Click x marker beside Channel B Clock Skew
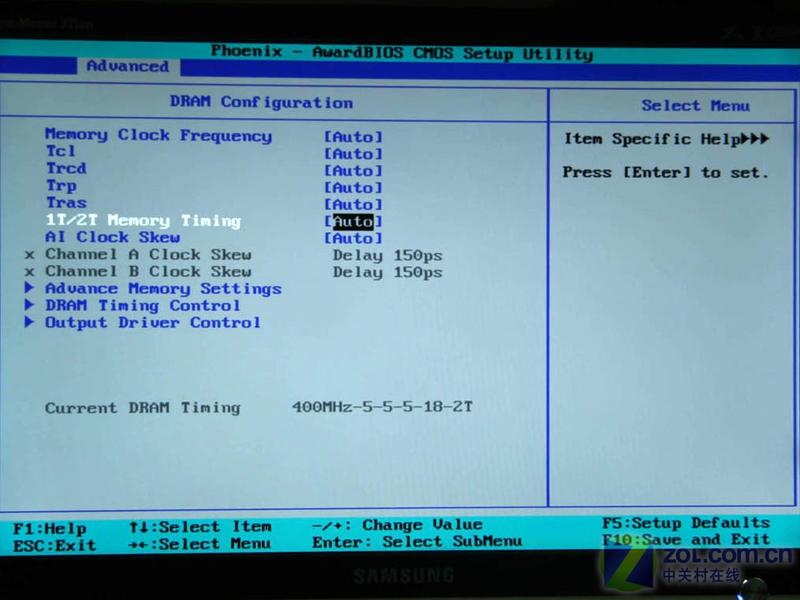 click(x=30, y=272)
